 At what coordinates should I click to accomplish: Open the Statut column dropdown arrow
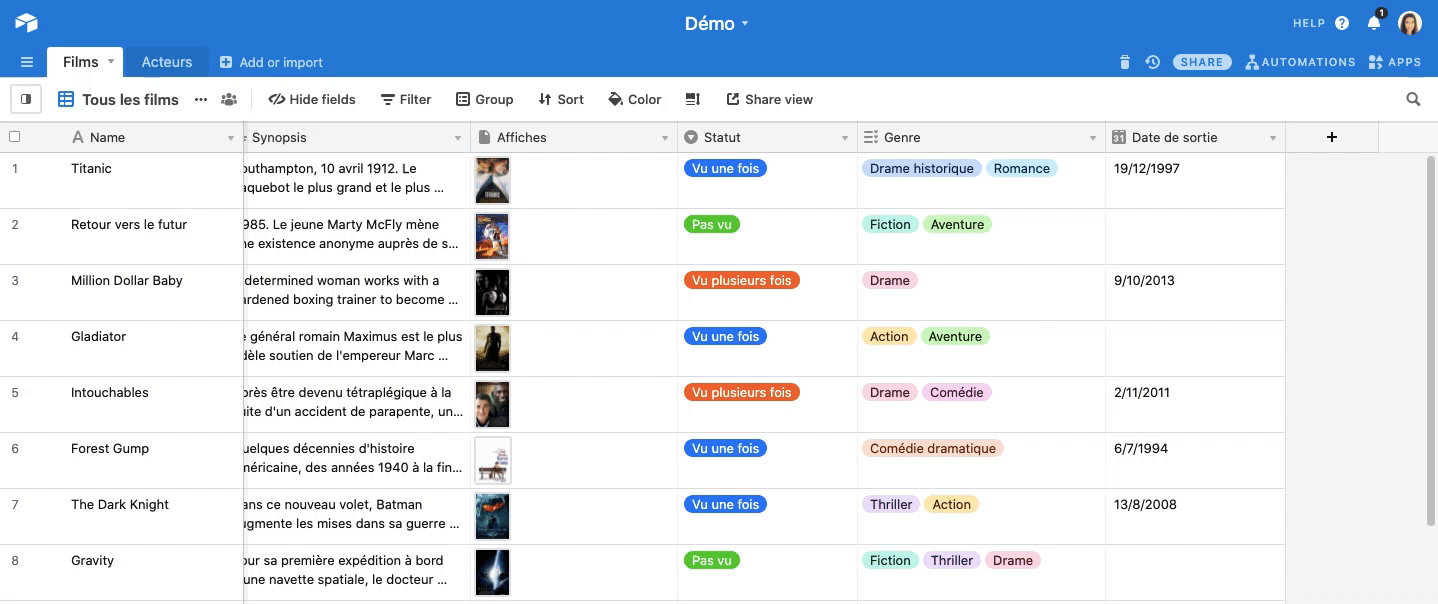pyautogui.click(x=845, y=138)
